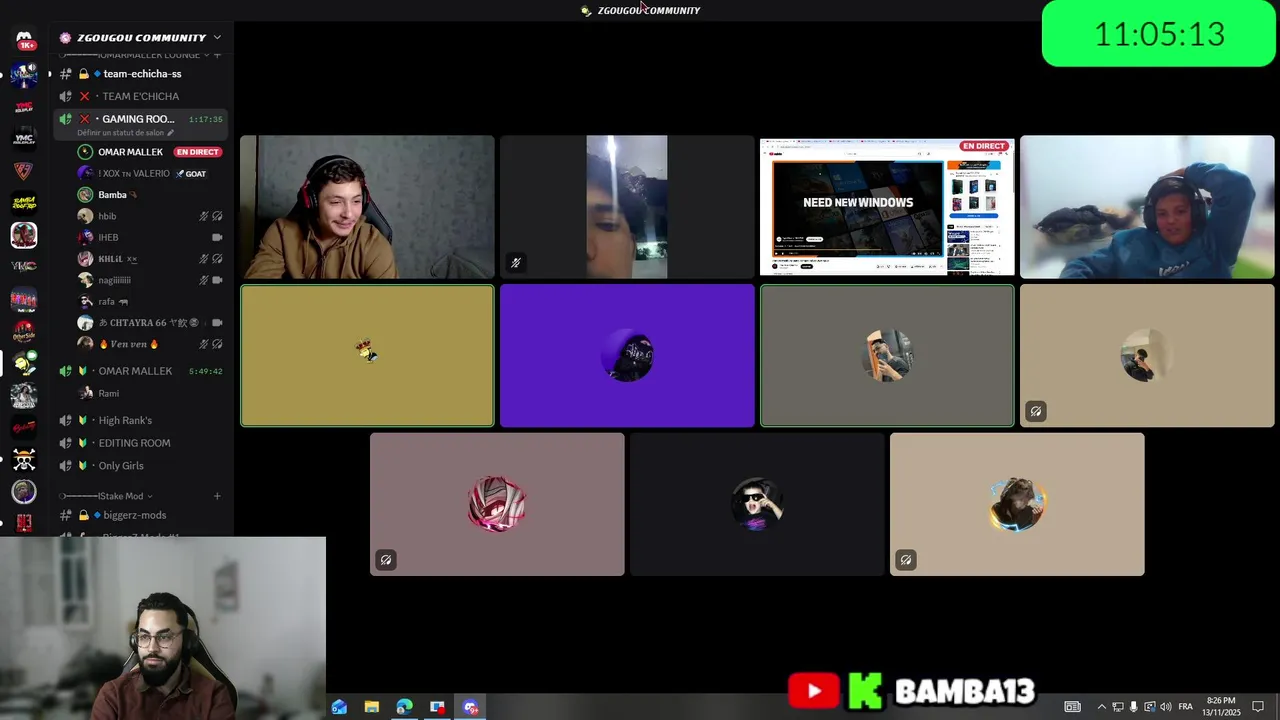Focus tile with sunglasses avatar
Screen dimensions: 1280x720
(757, 504)
